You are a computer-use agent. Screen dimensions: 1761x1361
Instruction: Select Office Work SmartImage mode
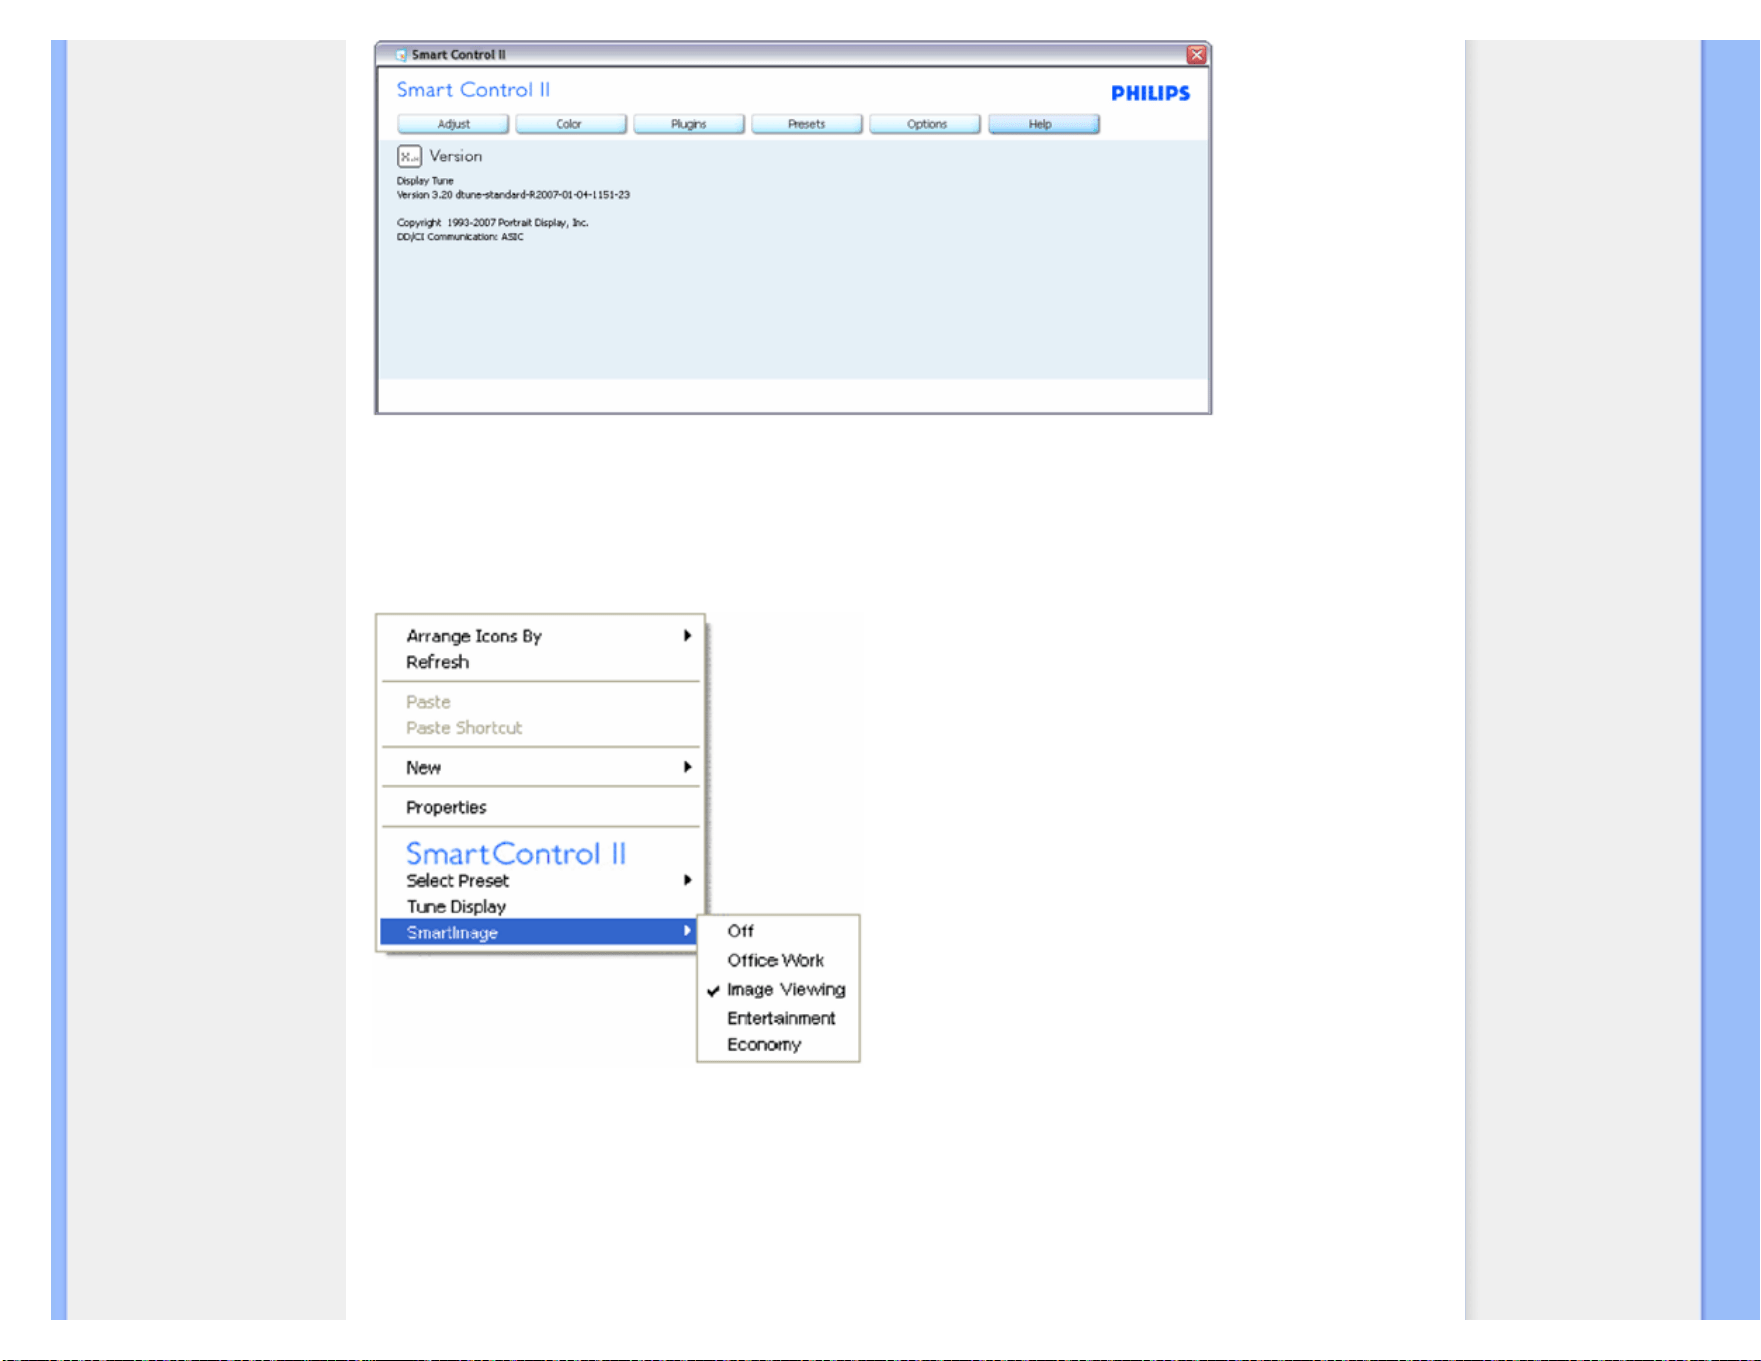778,960
